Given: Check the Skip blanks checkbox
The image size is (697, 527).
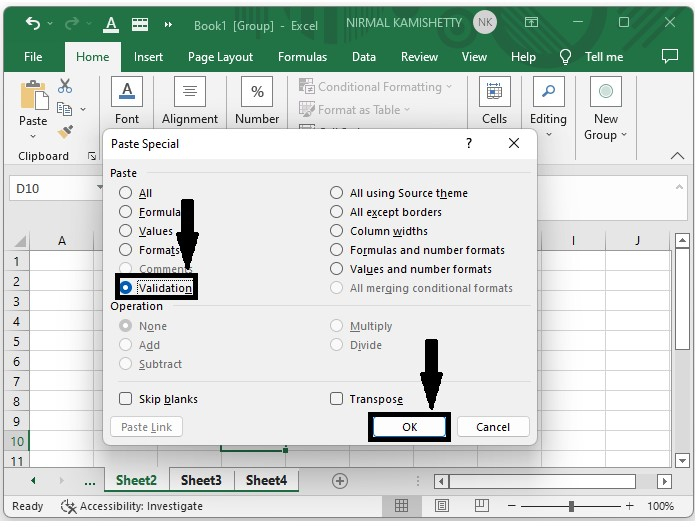Looking at the screenshot, I should pyautogui.click(x=125, y=399).
